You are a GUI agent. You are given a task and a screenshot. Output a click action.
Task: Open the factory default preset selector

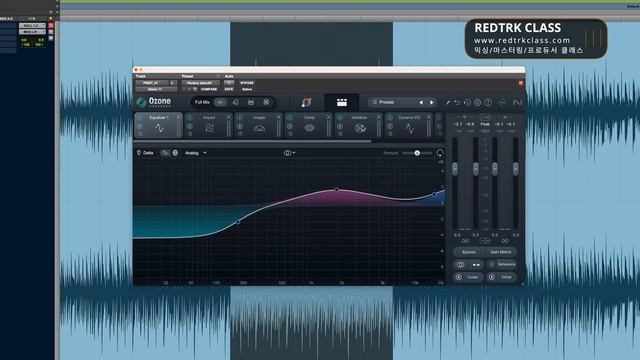(200, 83)
